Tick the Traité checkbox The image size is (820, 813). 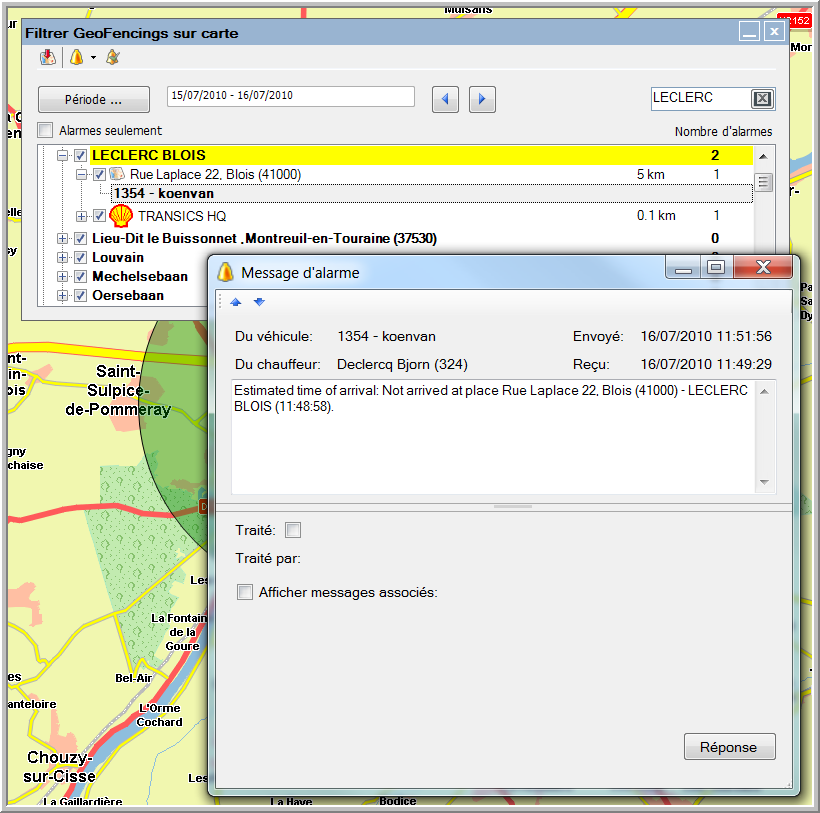coord(293,530)
